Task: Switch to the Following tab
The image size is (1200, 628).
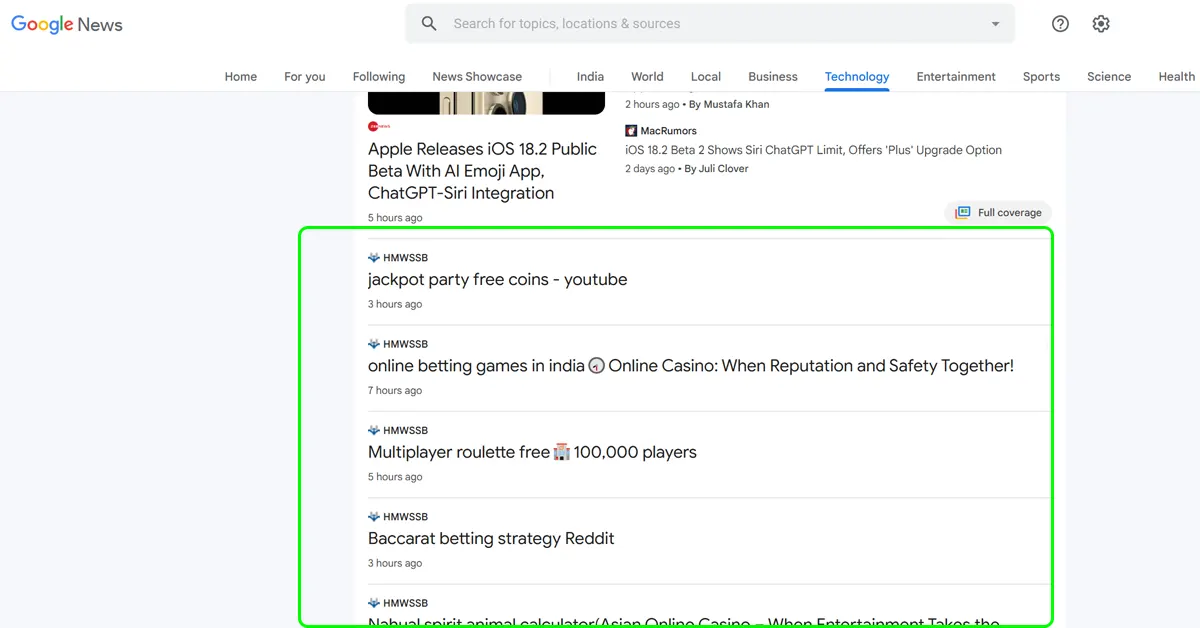Action: coord(379,77)
